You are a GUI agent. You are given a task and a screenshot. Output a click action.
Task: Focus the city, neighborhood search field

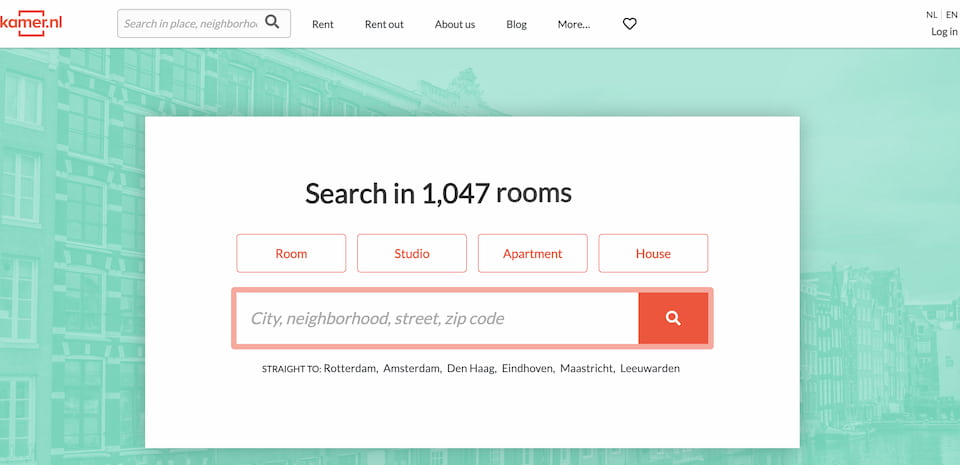coord(437,319)
